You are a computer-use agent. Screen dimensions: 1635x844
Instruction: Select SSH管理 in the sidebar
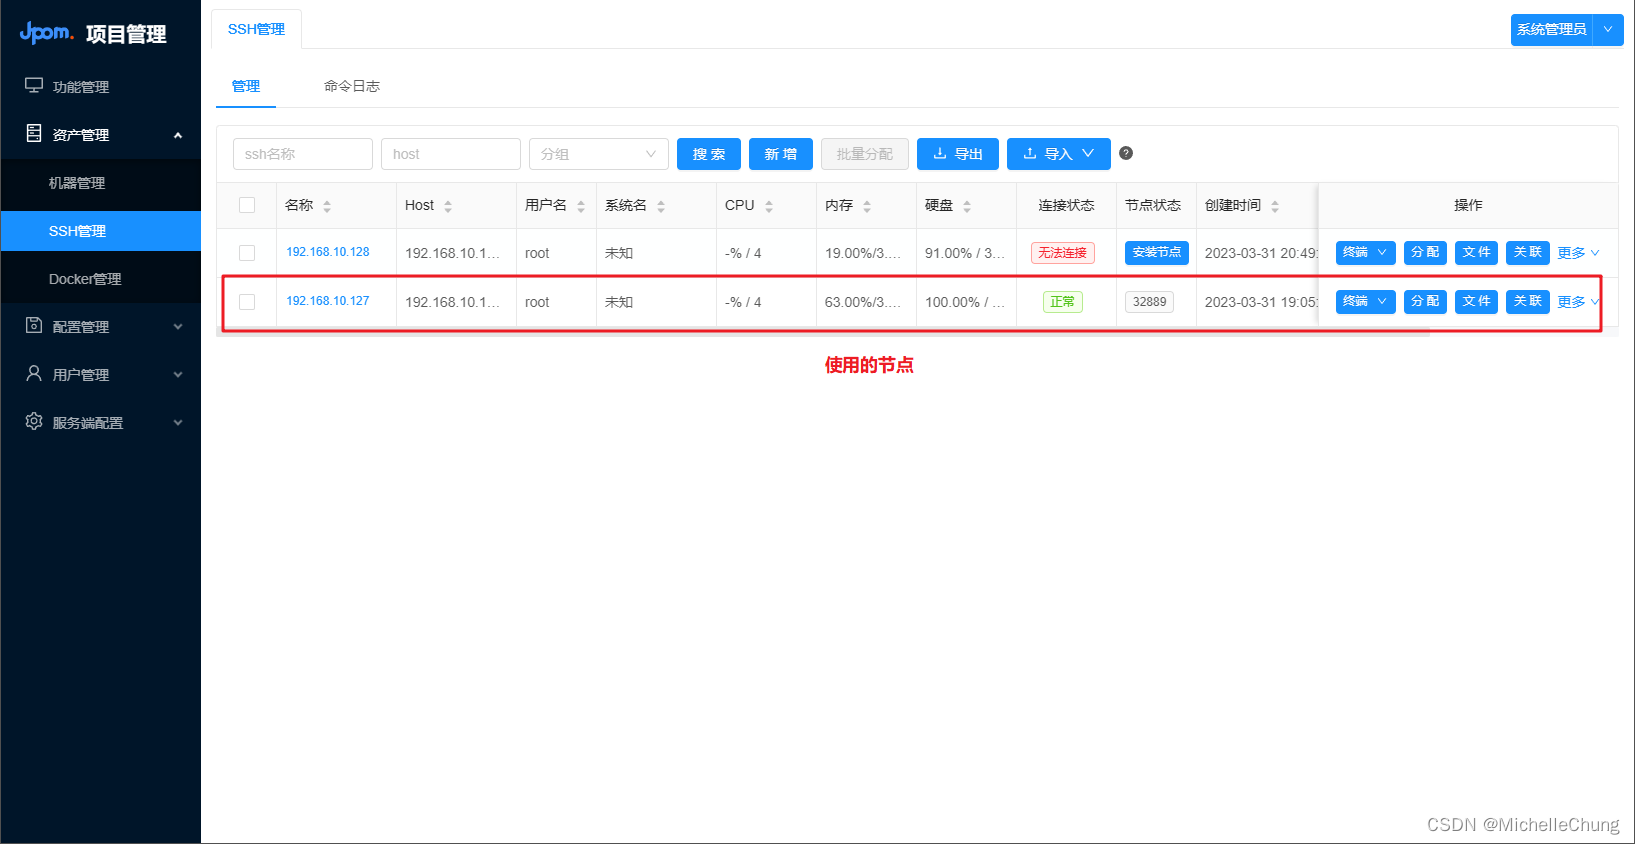click(100, 231)
